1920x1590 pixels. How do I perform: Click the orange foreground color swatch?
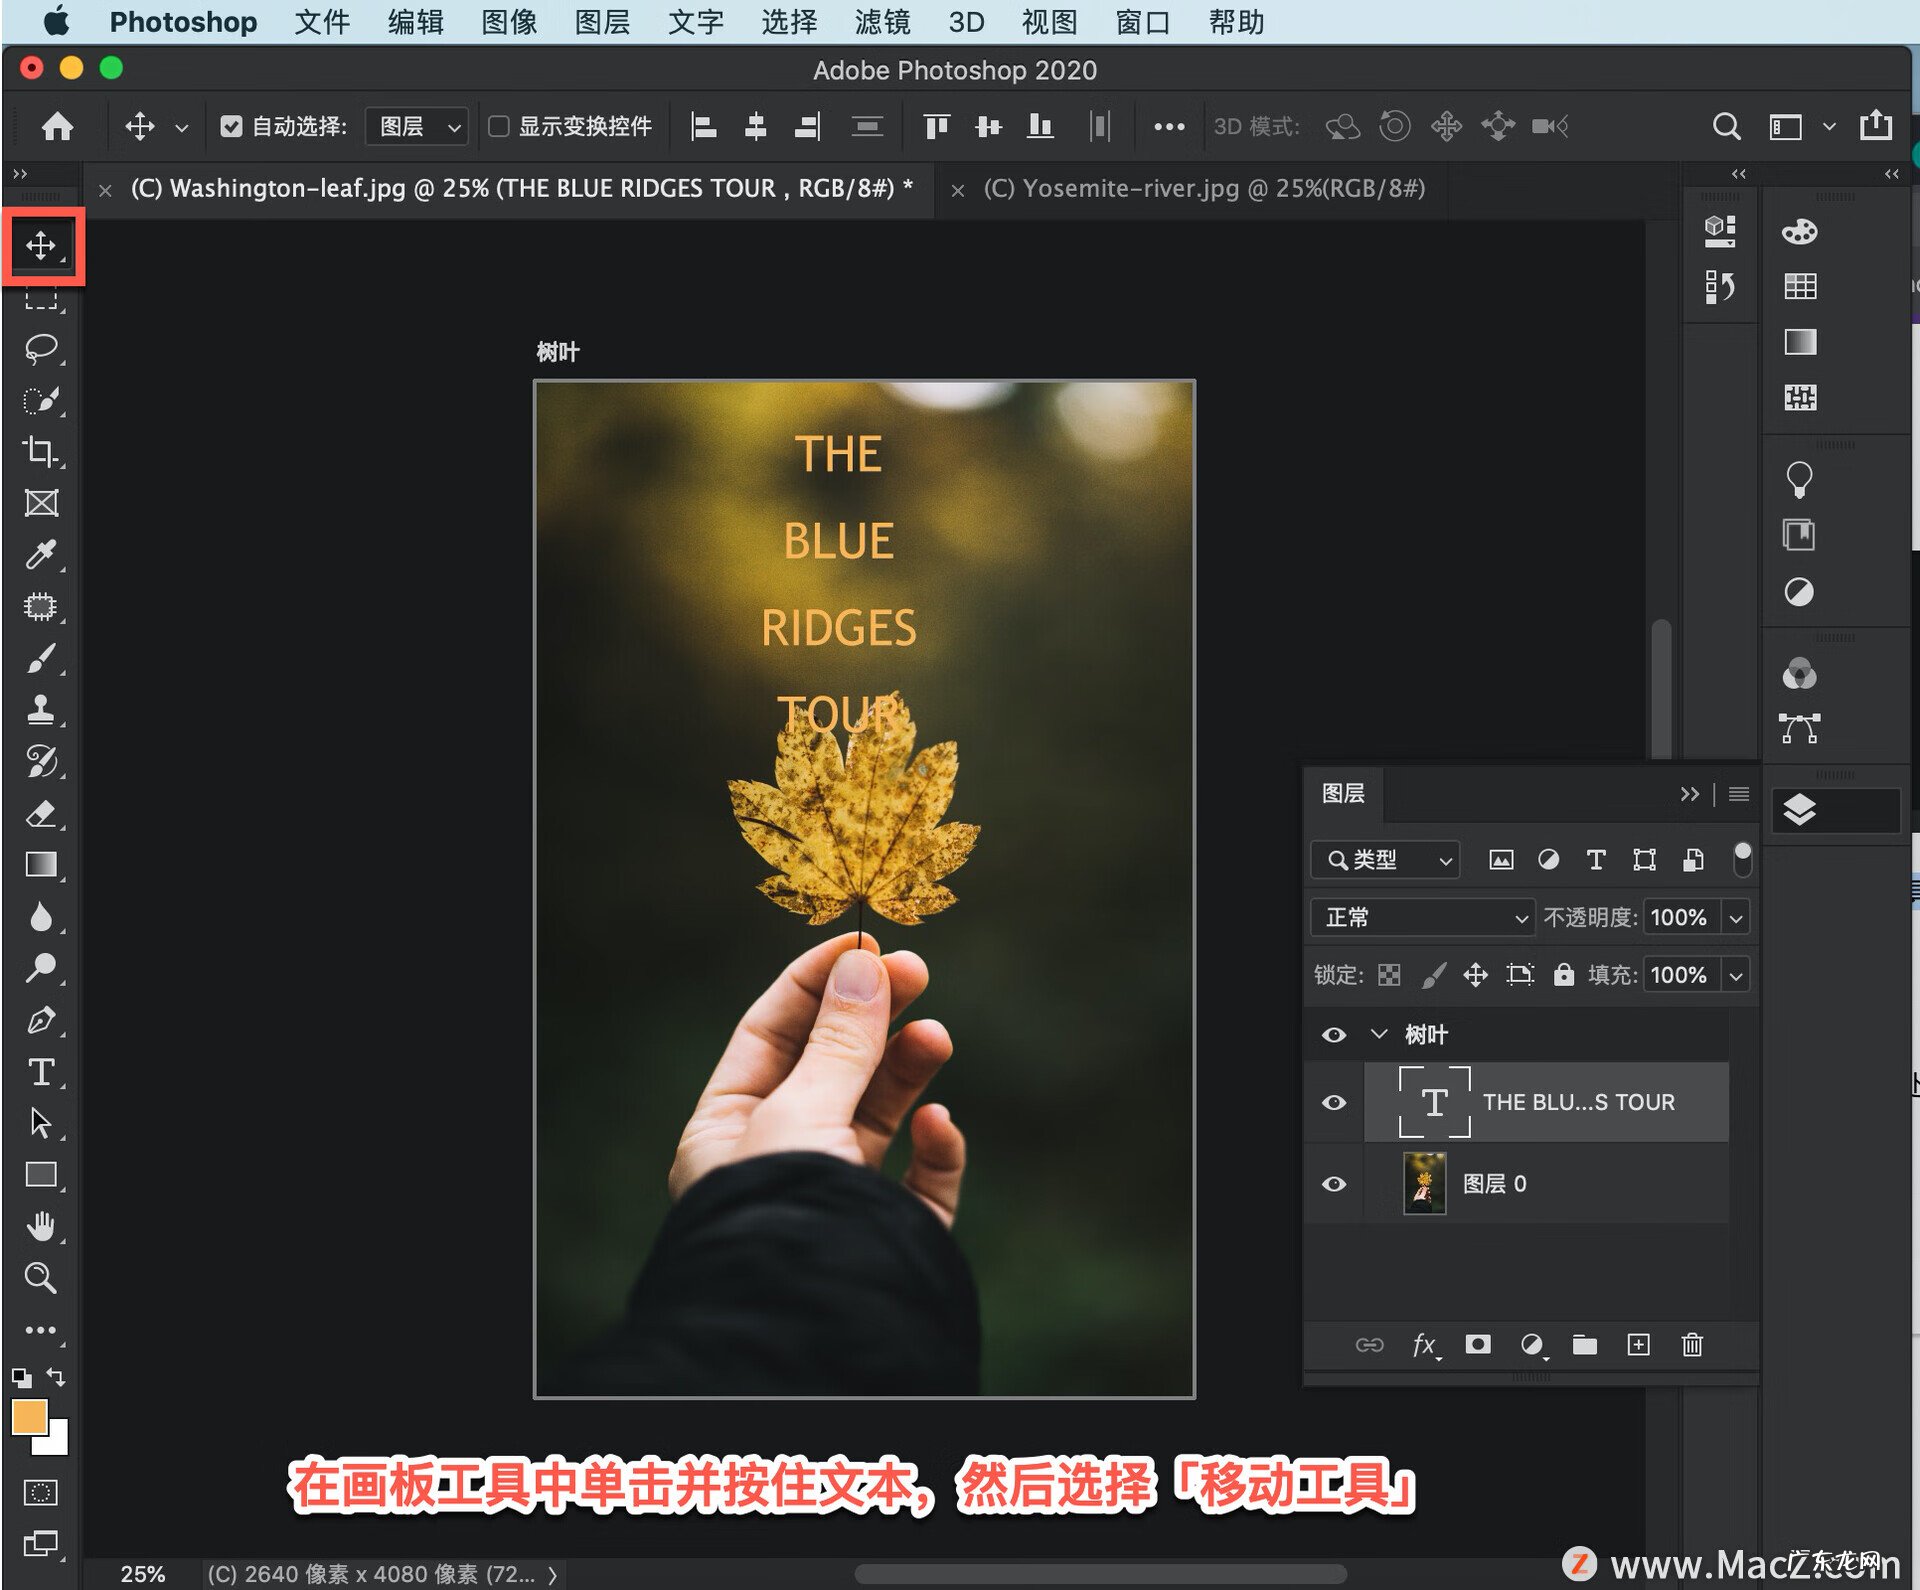29,1416
